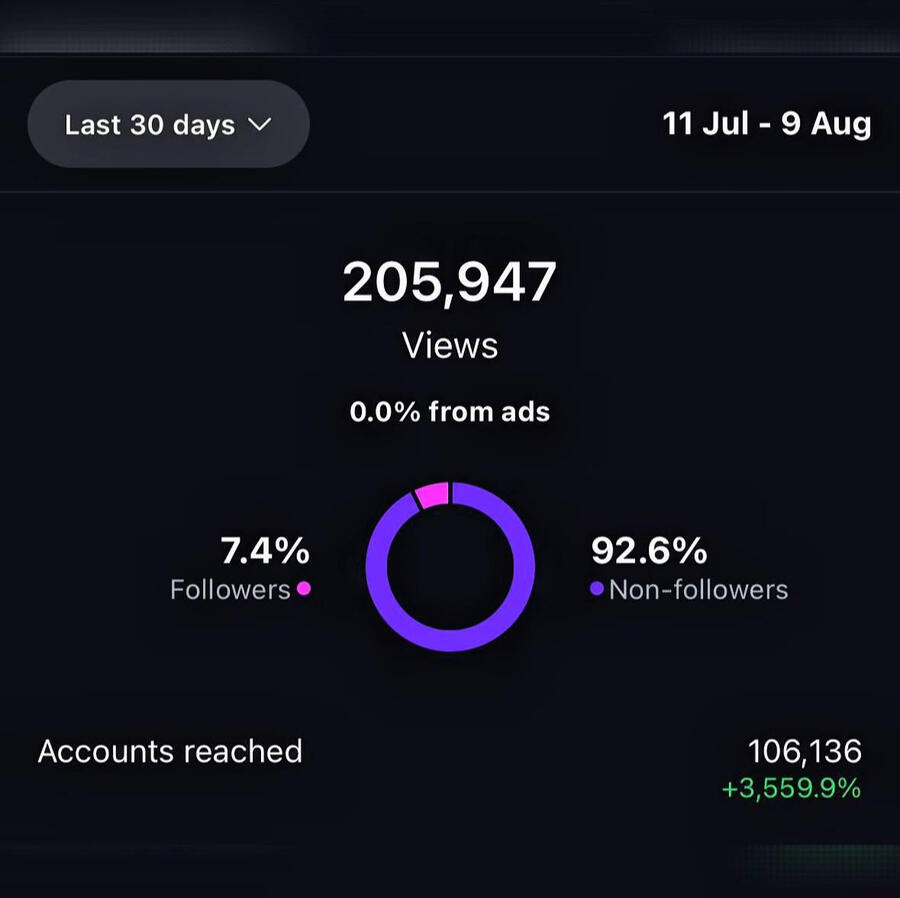
Task: Tap the Views section header
Action: 449,345
